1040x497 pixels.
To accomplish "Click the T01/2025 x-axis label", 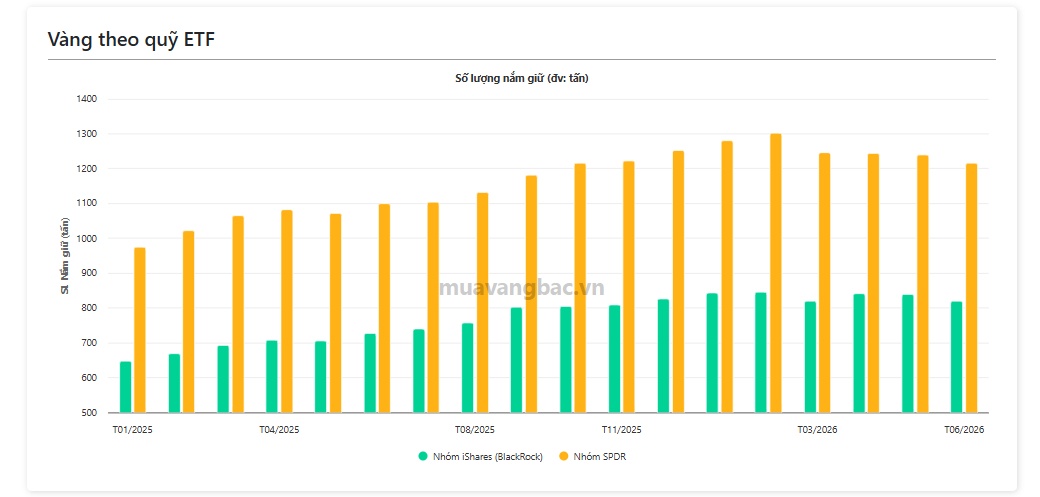I will (x=133, y=429).
